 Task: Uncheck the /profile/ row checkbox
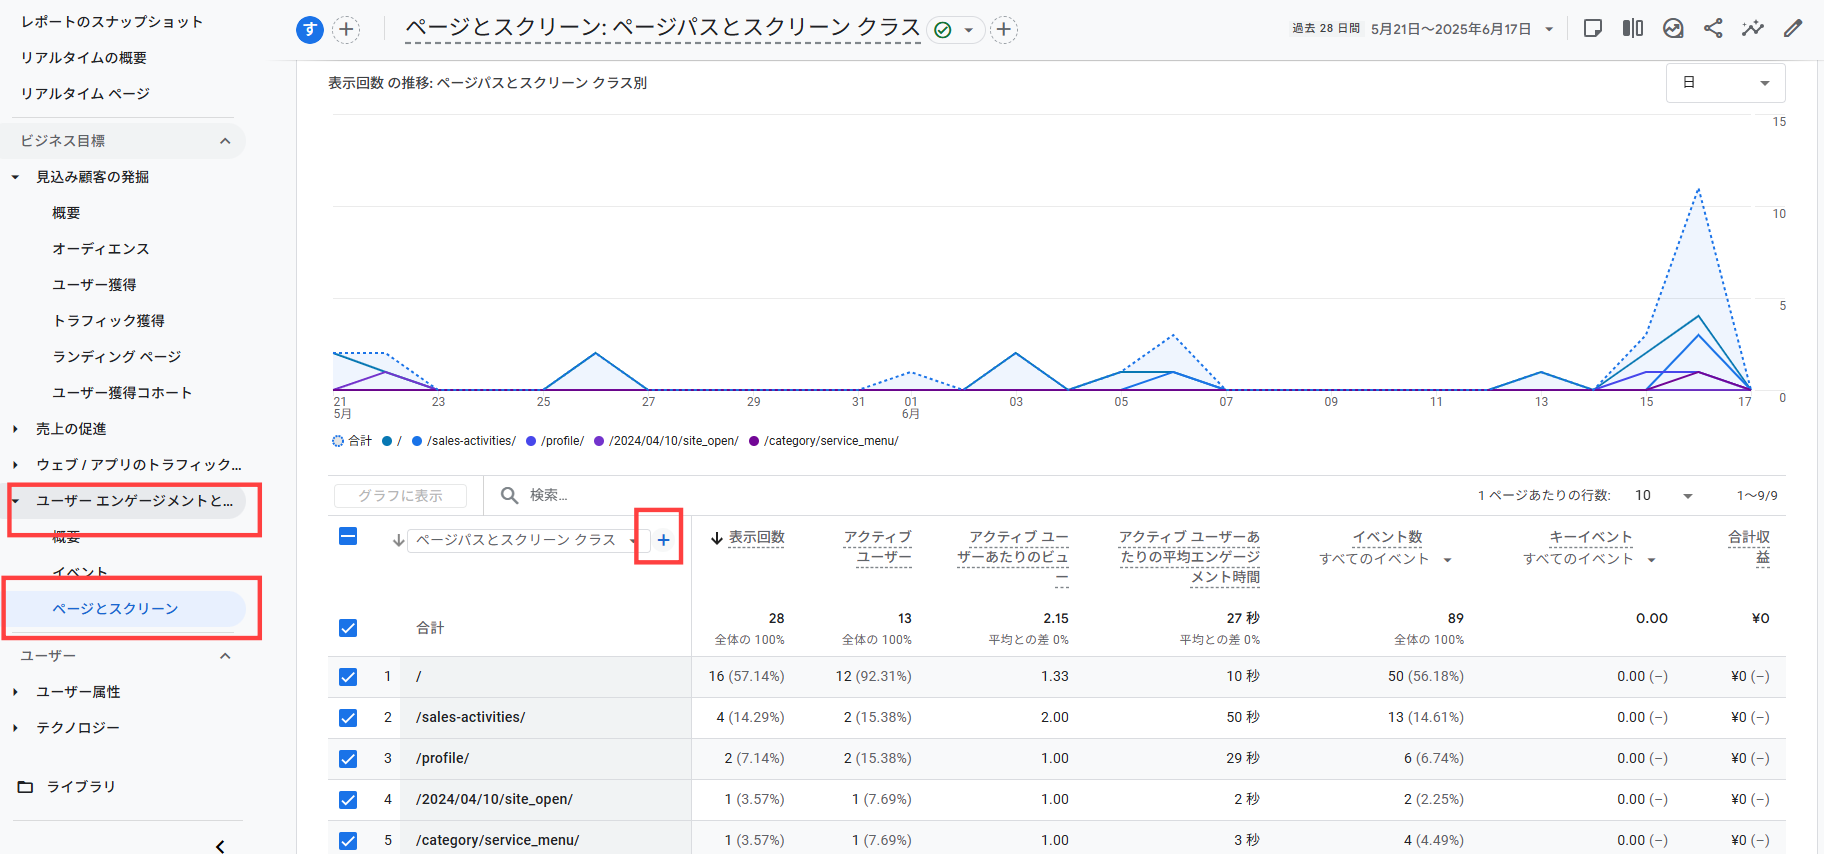(x=348, y=759)
